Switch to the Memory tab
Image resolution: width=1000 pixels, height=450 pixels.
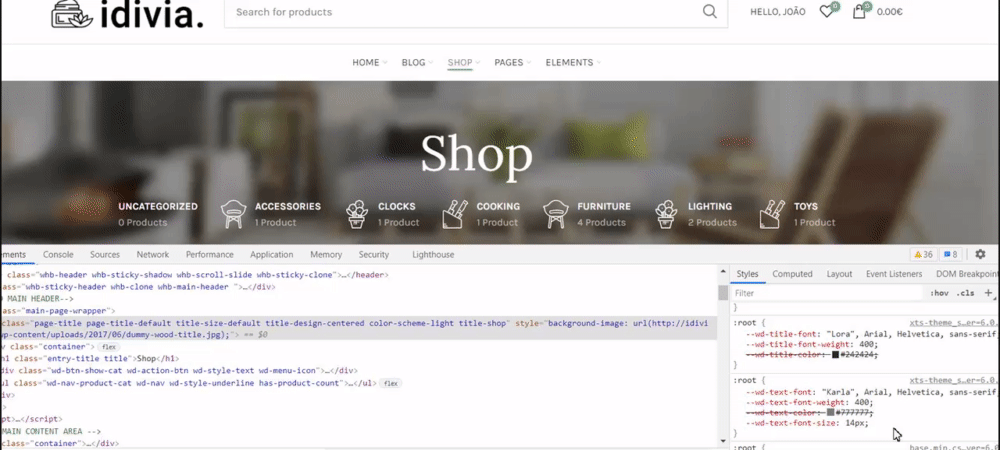(x=326, y=254)
